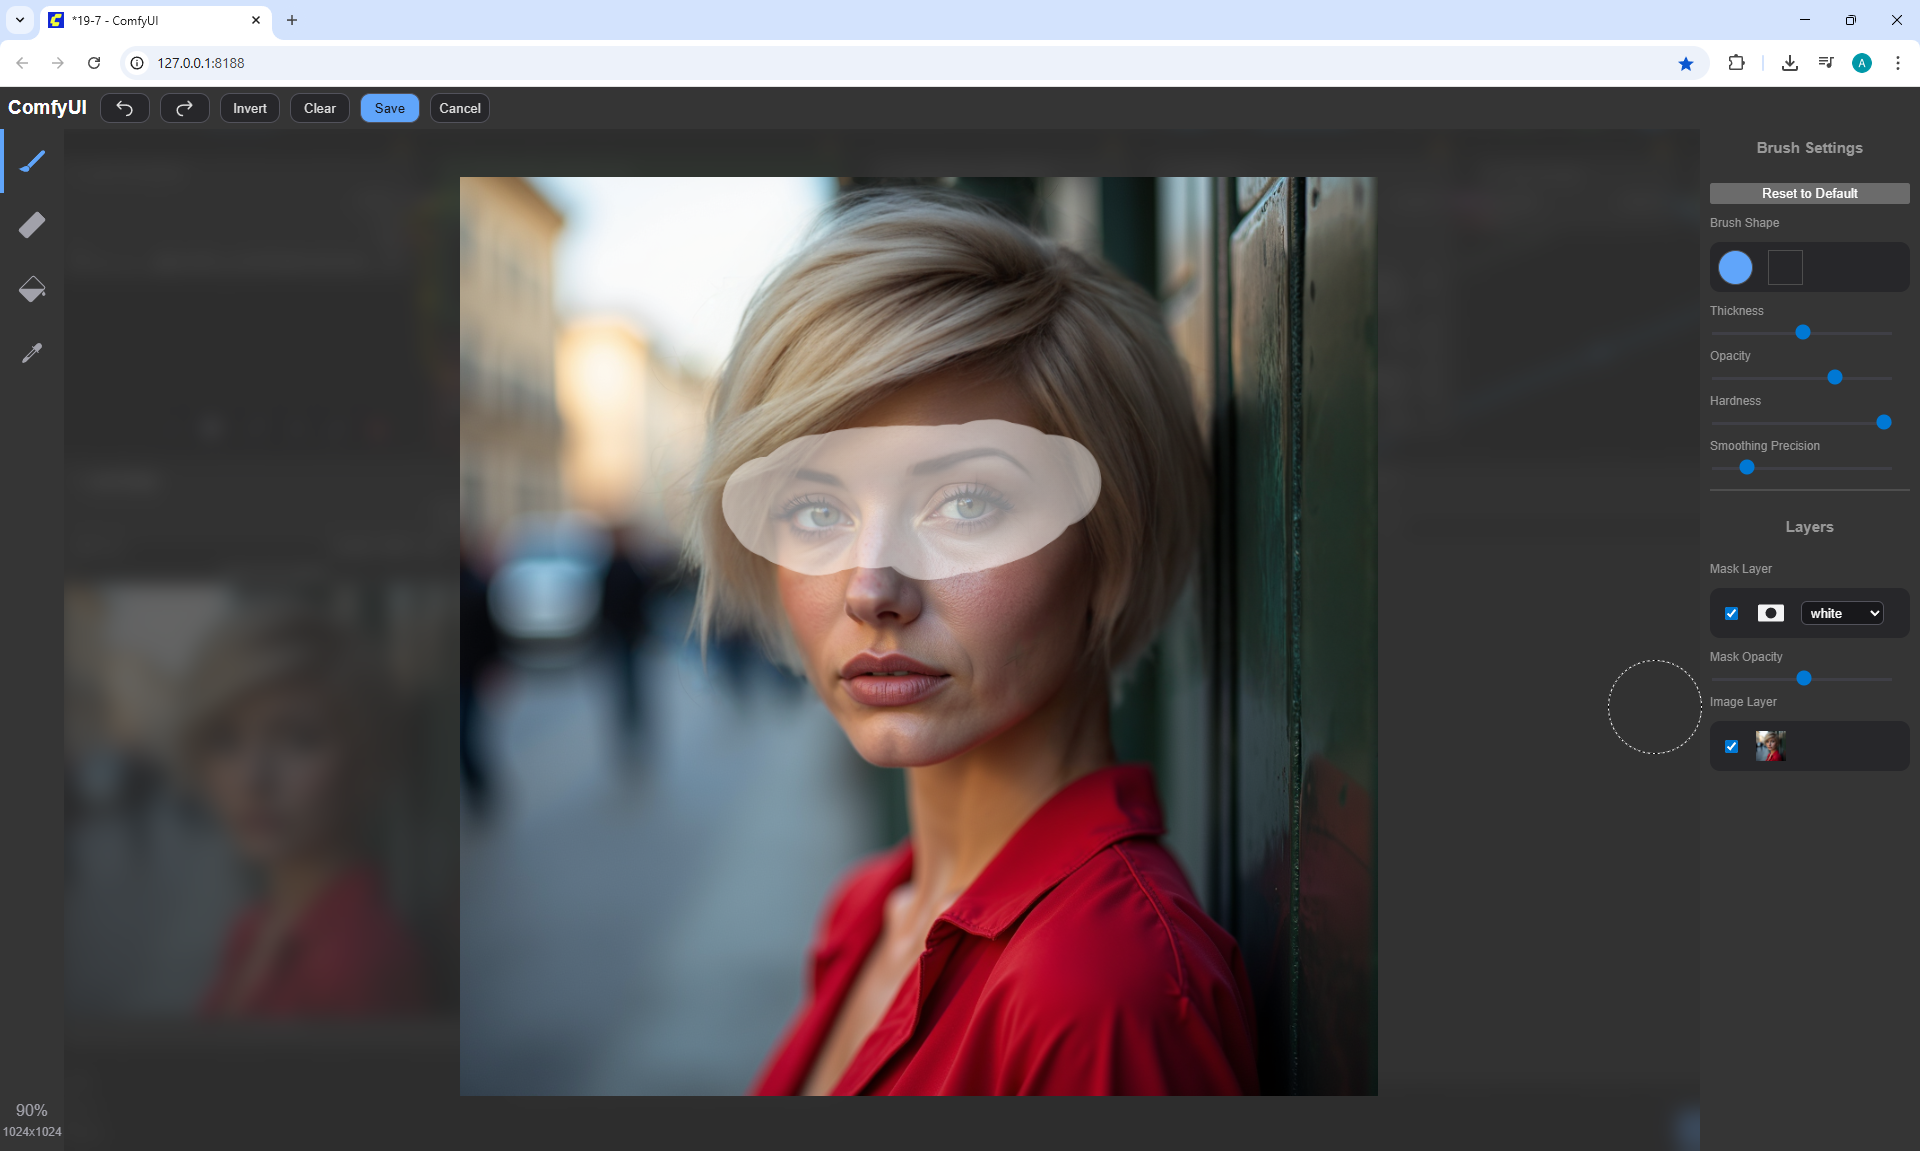The image size is (1920, 1151).
Task: Choose the circular brush shape
Action: point(1735,267)
